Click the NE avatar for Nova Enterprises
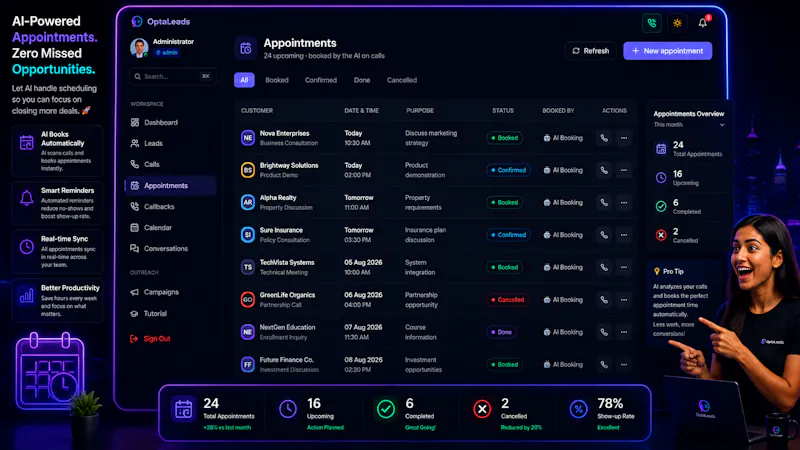Screen dimensions: 800x450 [x=247, y=138]
